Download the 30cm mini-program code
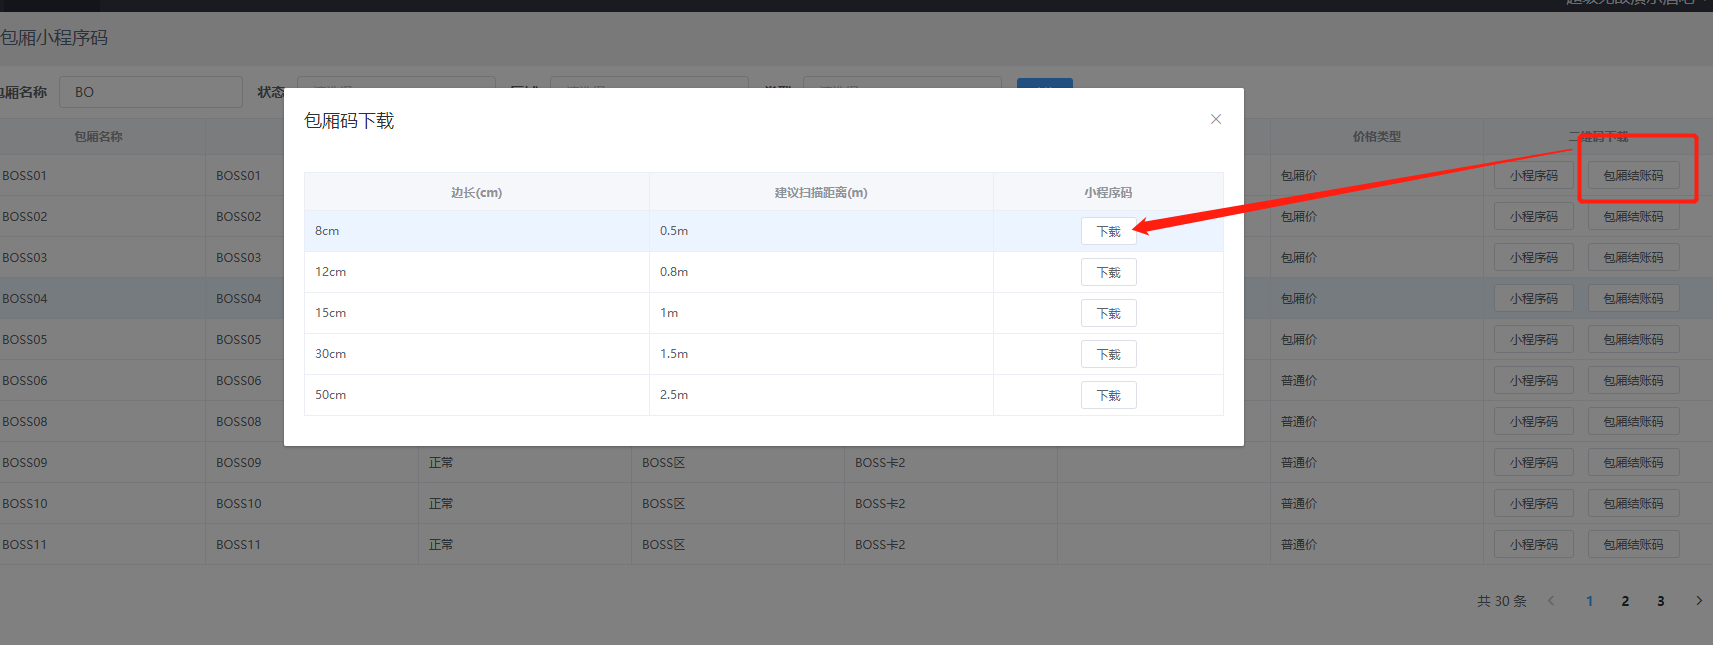 (1108, 354)
